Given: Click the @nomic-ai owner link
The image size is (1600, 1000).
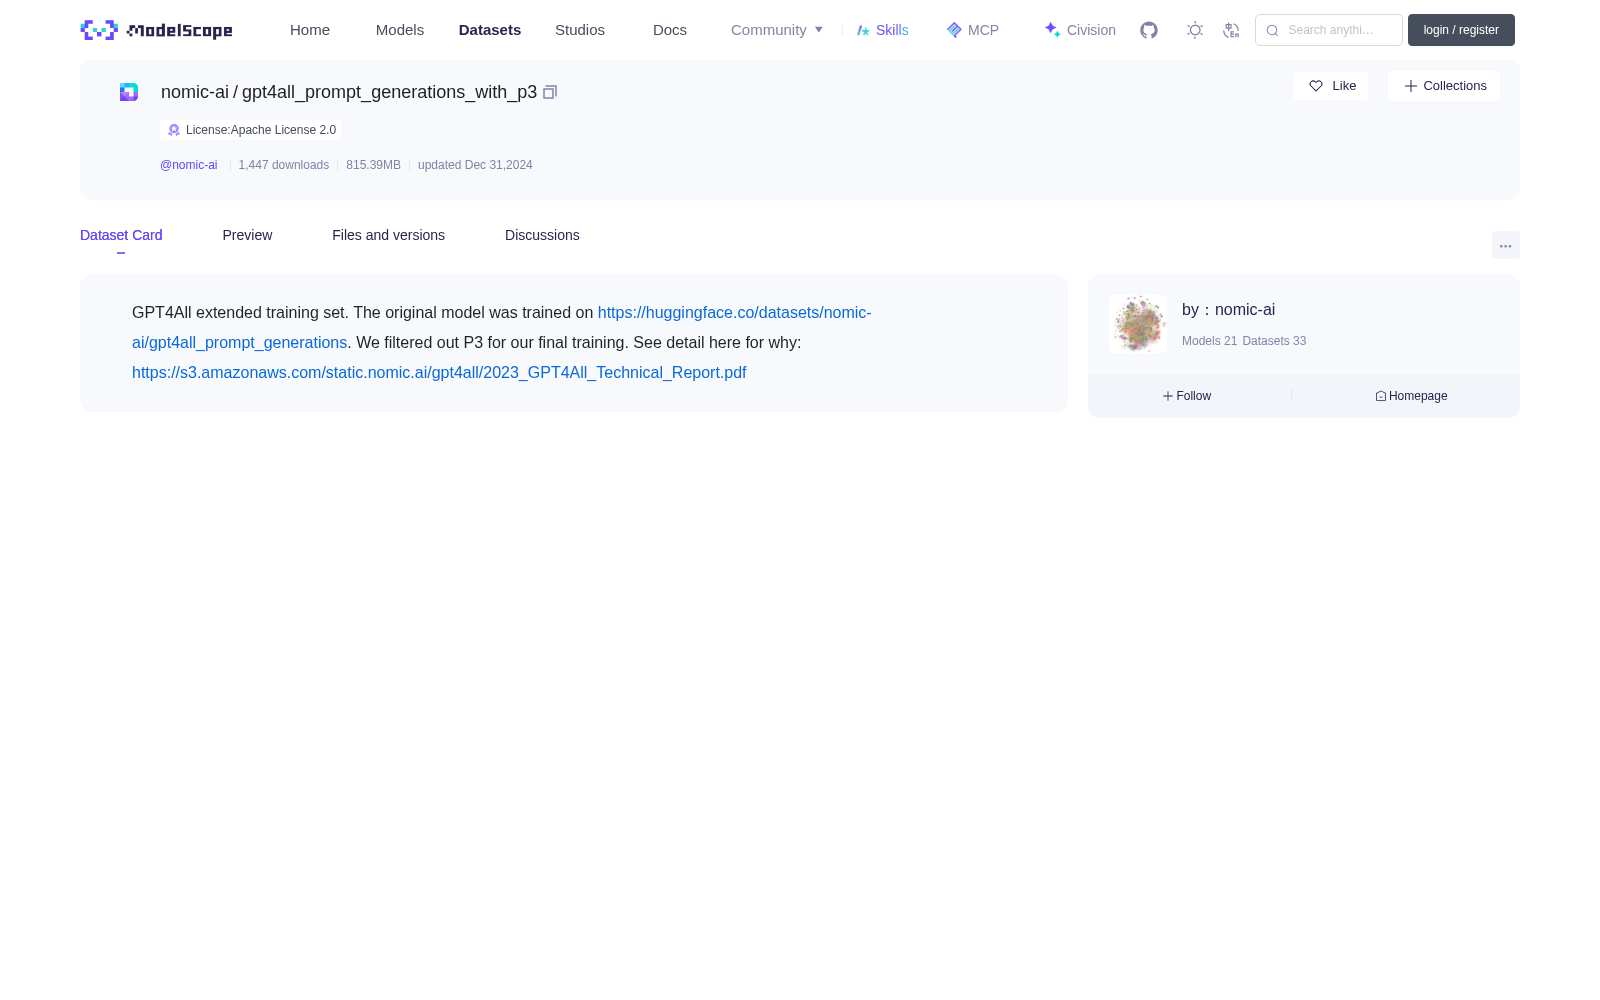Looking at the screenshot, I should click(x=188, y=165).
